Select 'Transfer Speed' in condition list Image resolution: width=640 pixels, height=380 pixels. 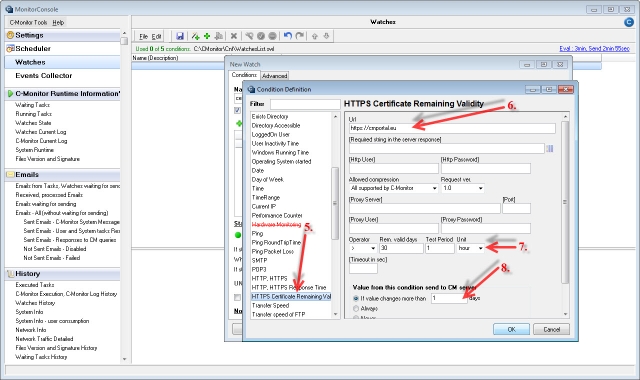coord(270,306)
